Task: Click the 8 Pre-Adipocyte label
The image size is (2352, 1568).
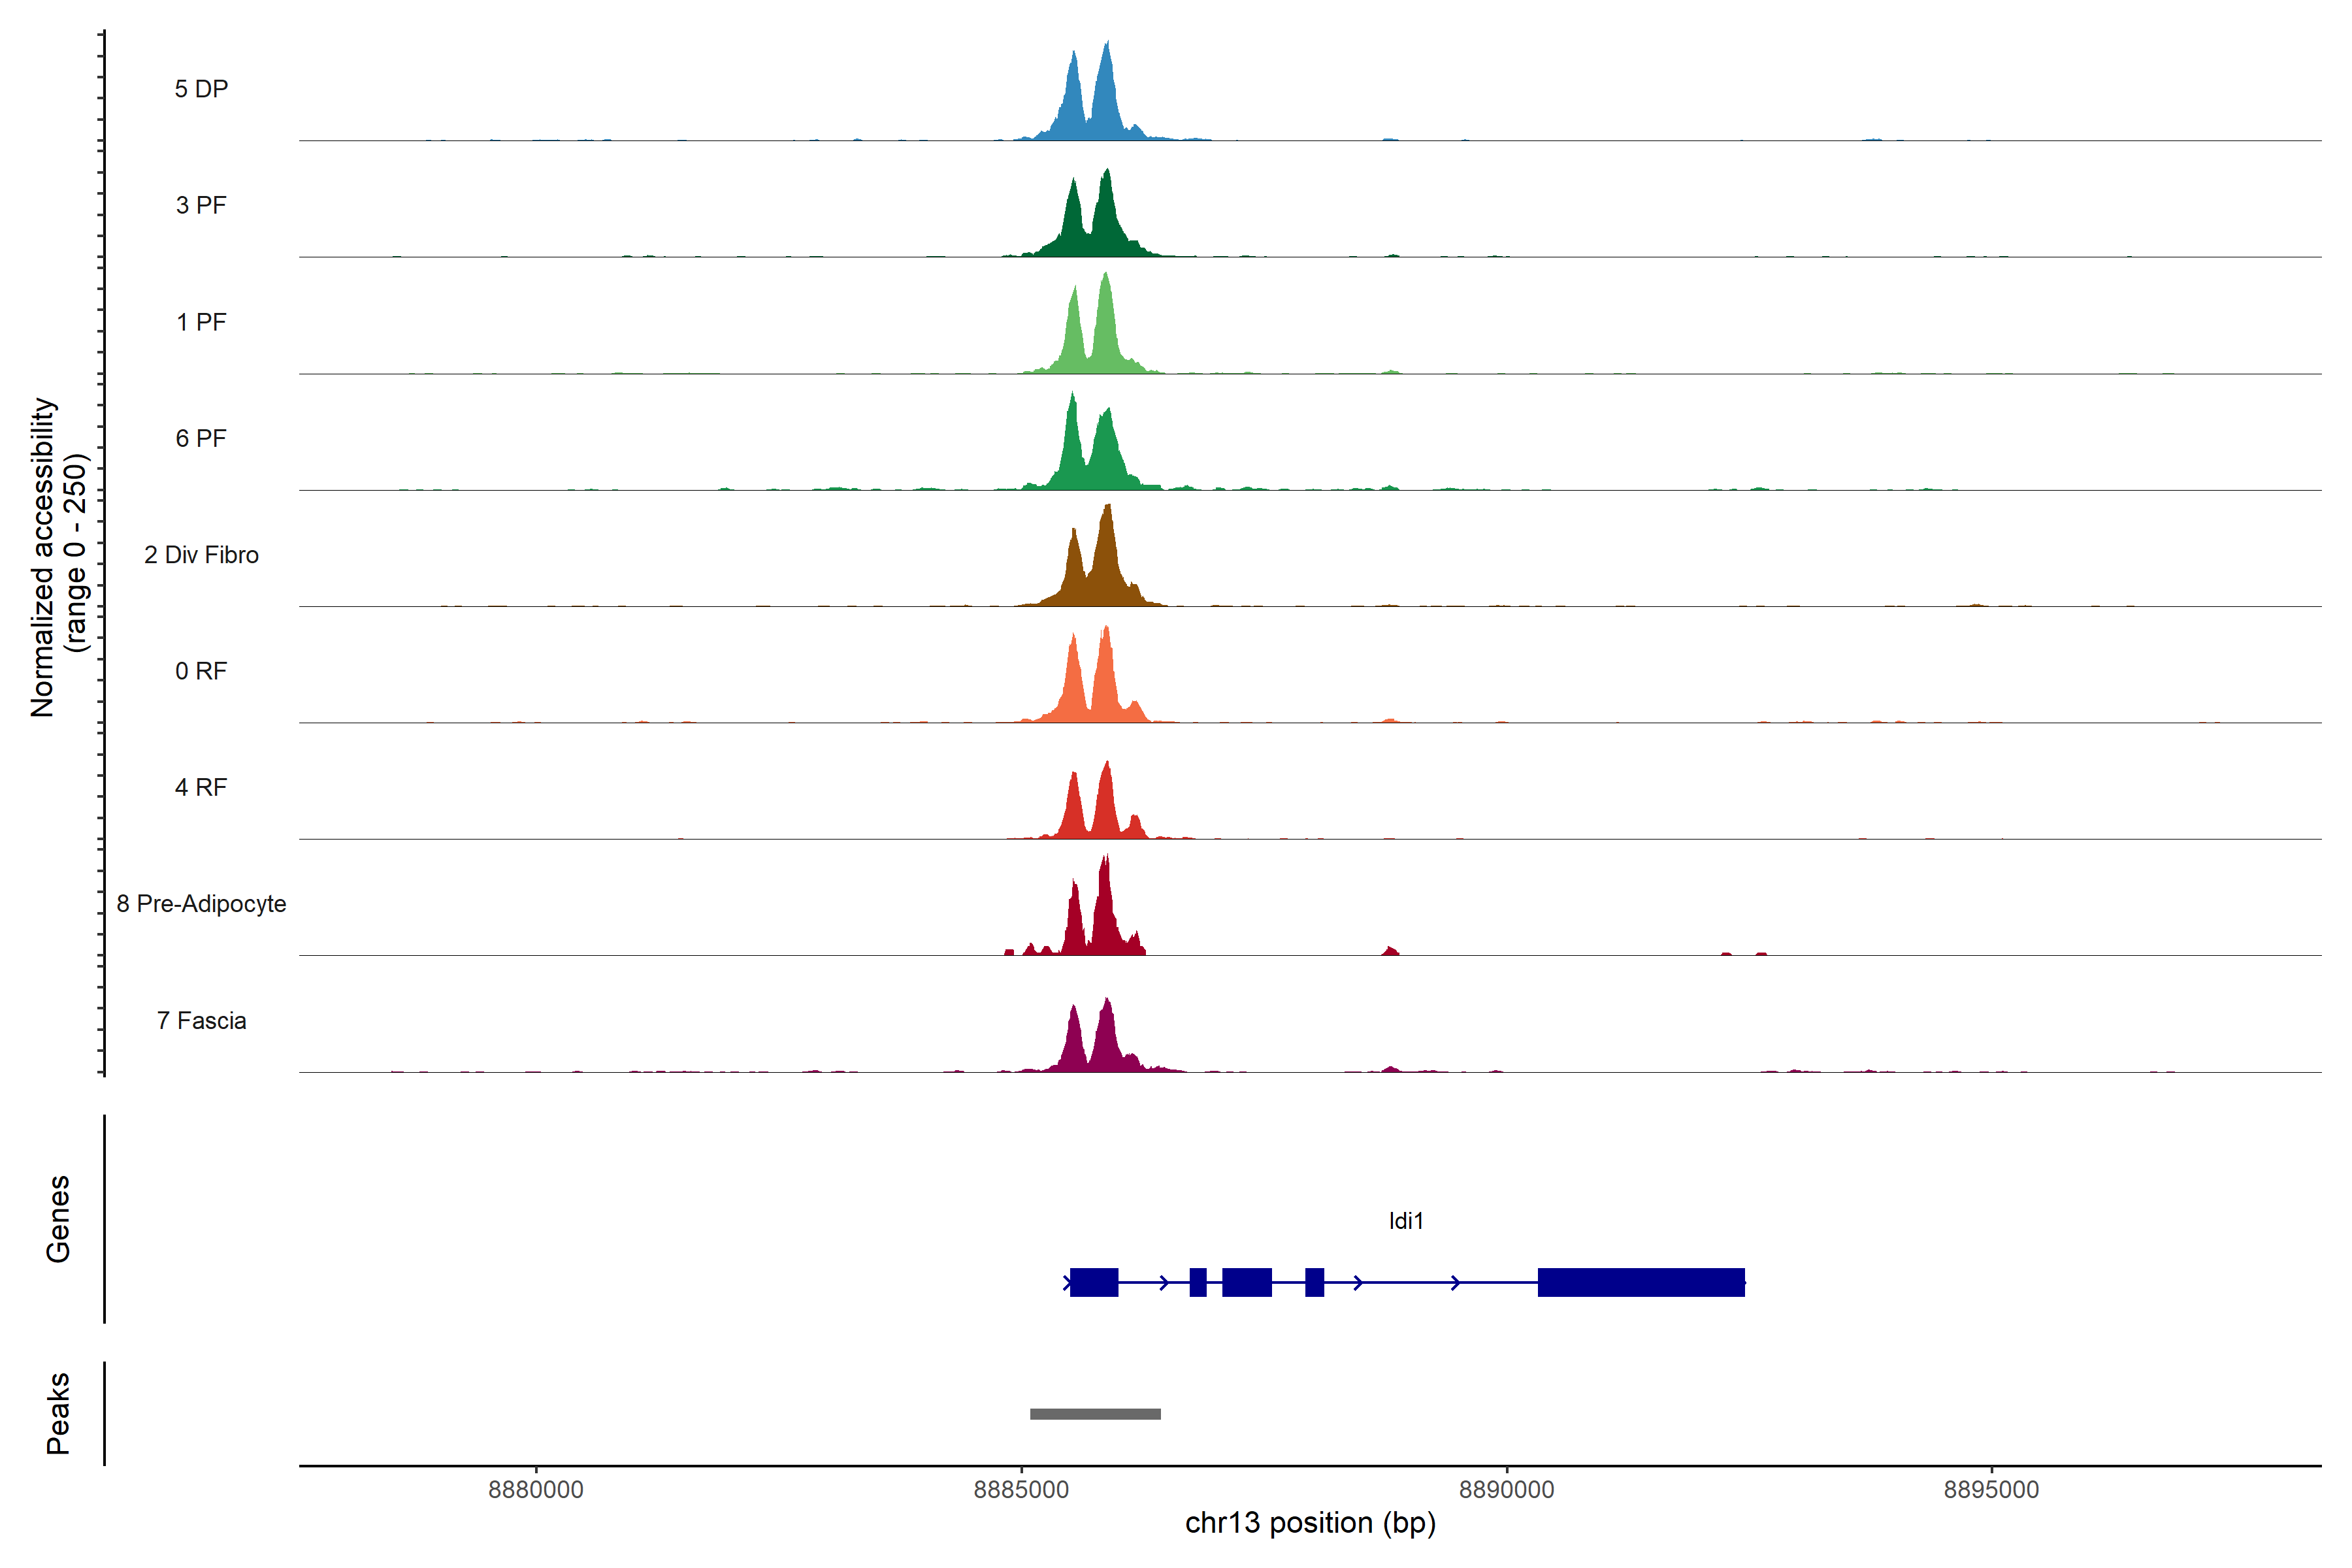Action: [201, 904]
